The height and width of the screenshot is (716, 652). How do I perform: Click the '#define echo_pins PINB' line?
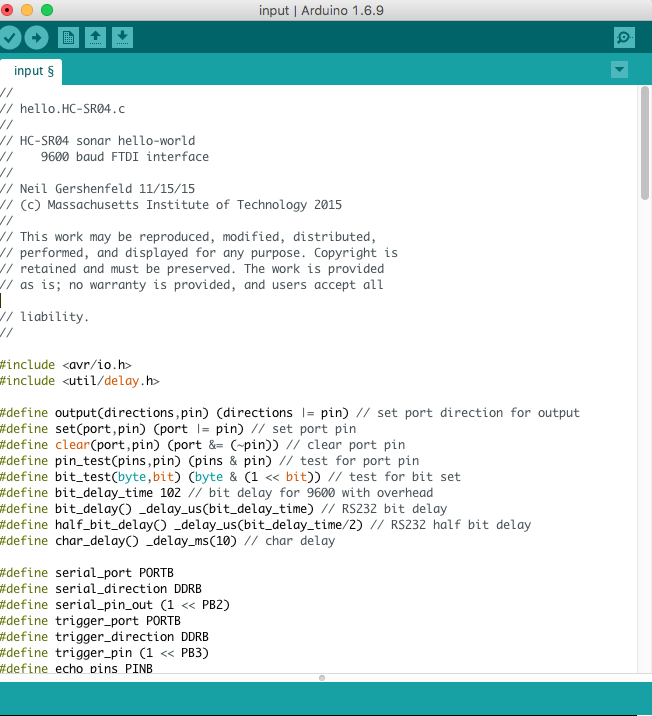click(x=76, y=668)
